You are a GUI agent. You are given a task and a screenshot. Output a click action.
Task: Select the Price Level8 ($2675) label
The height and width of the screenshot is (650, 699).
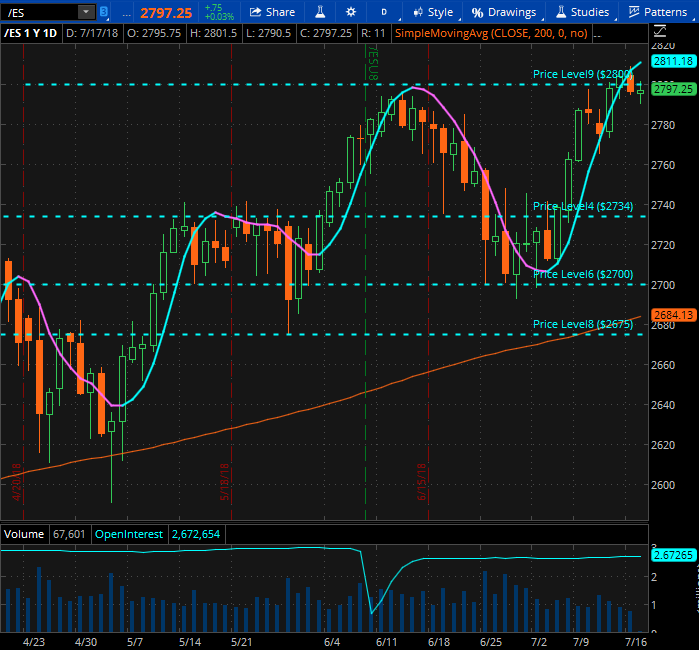coord(583,324)
